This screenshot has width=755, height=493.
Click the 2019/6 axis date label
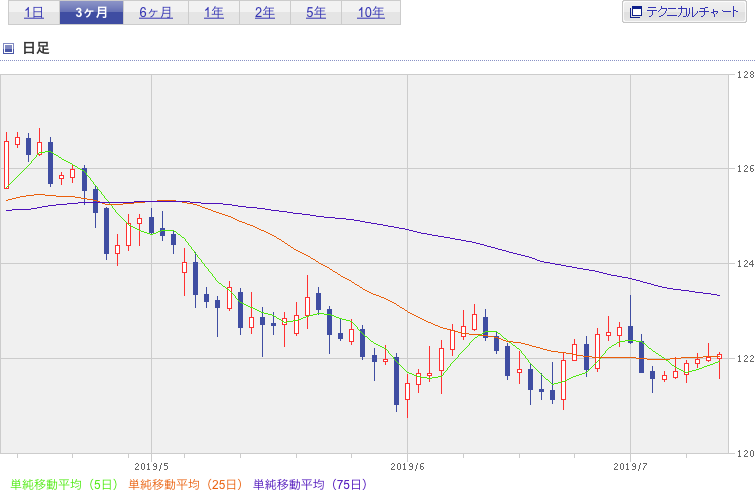407,467
